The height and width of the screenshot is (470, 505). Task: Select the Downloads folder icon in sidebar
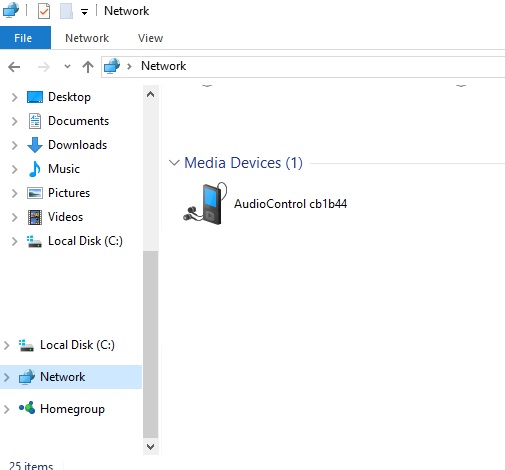click(35, 145)
